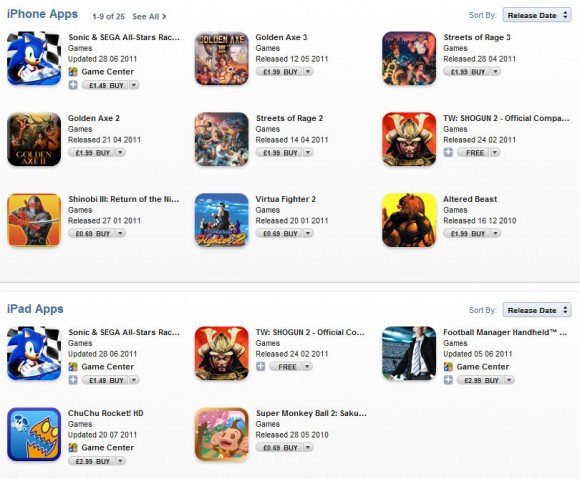The image size is (580, 479).
Task: Open the Shinobi III app icon
Action: pos(34,220)
